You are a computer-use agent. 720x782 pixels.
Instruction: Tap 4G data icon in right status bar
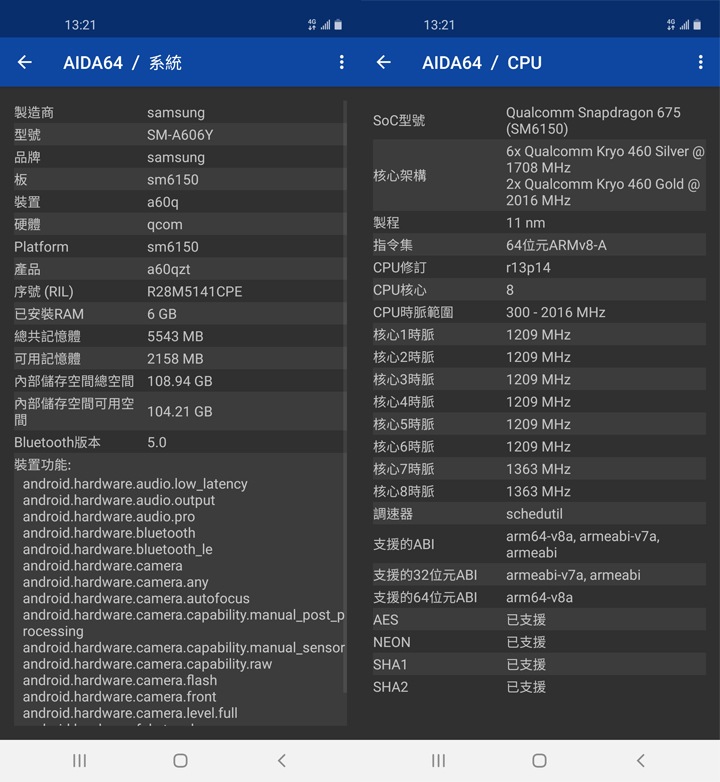pyautogui.click(x=671, y=24)
